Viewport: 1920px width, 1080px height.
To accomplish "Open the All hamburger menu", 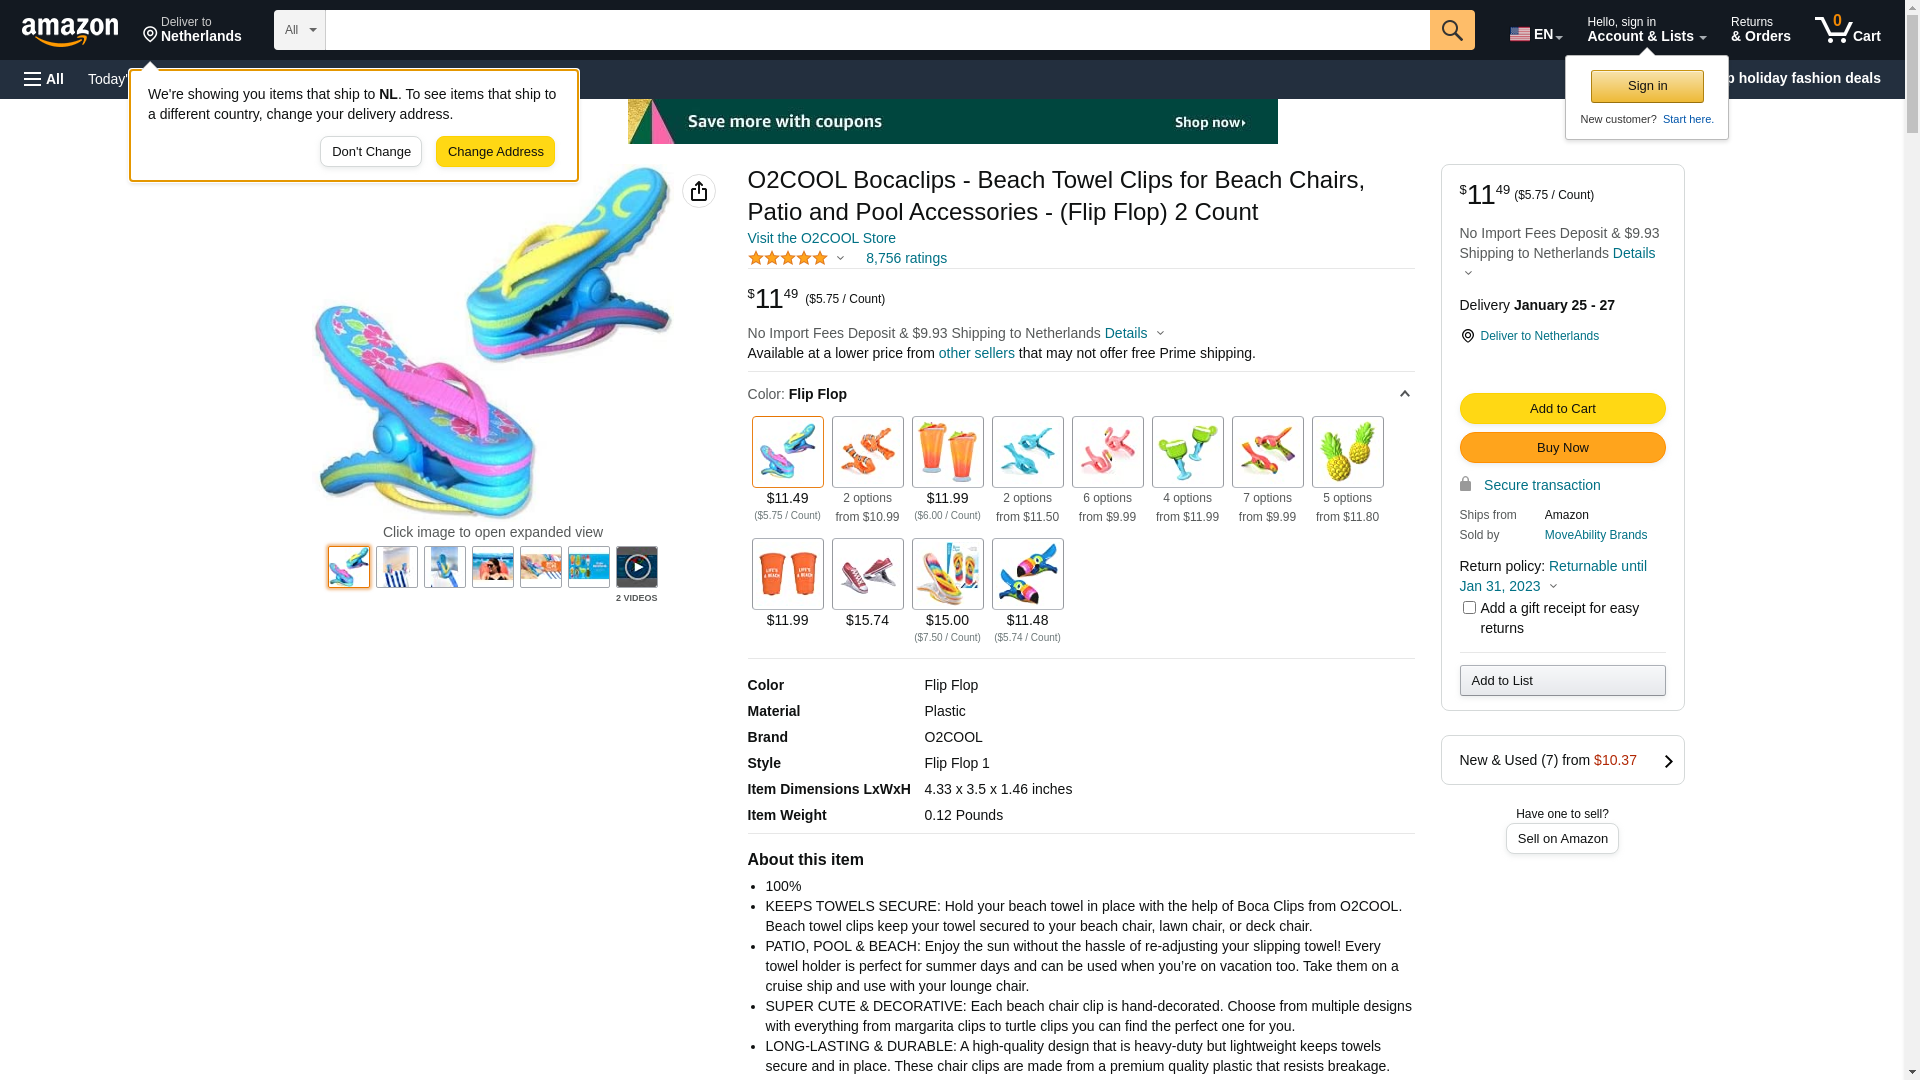I will (44, 79).
